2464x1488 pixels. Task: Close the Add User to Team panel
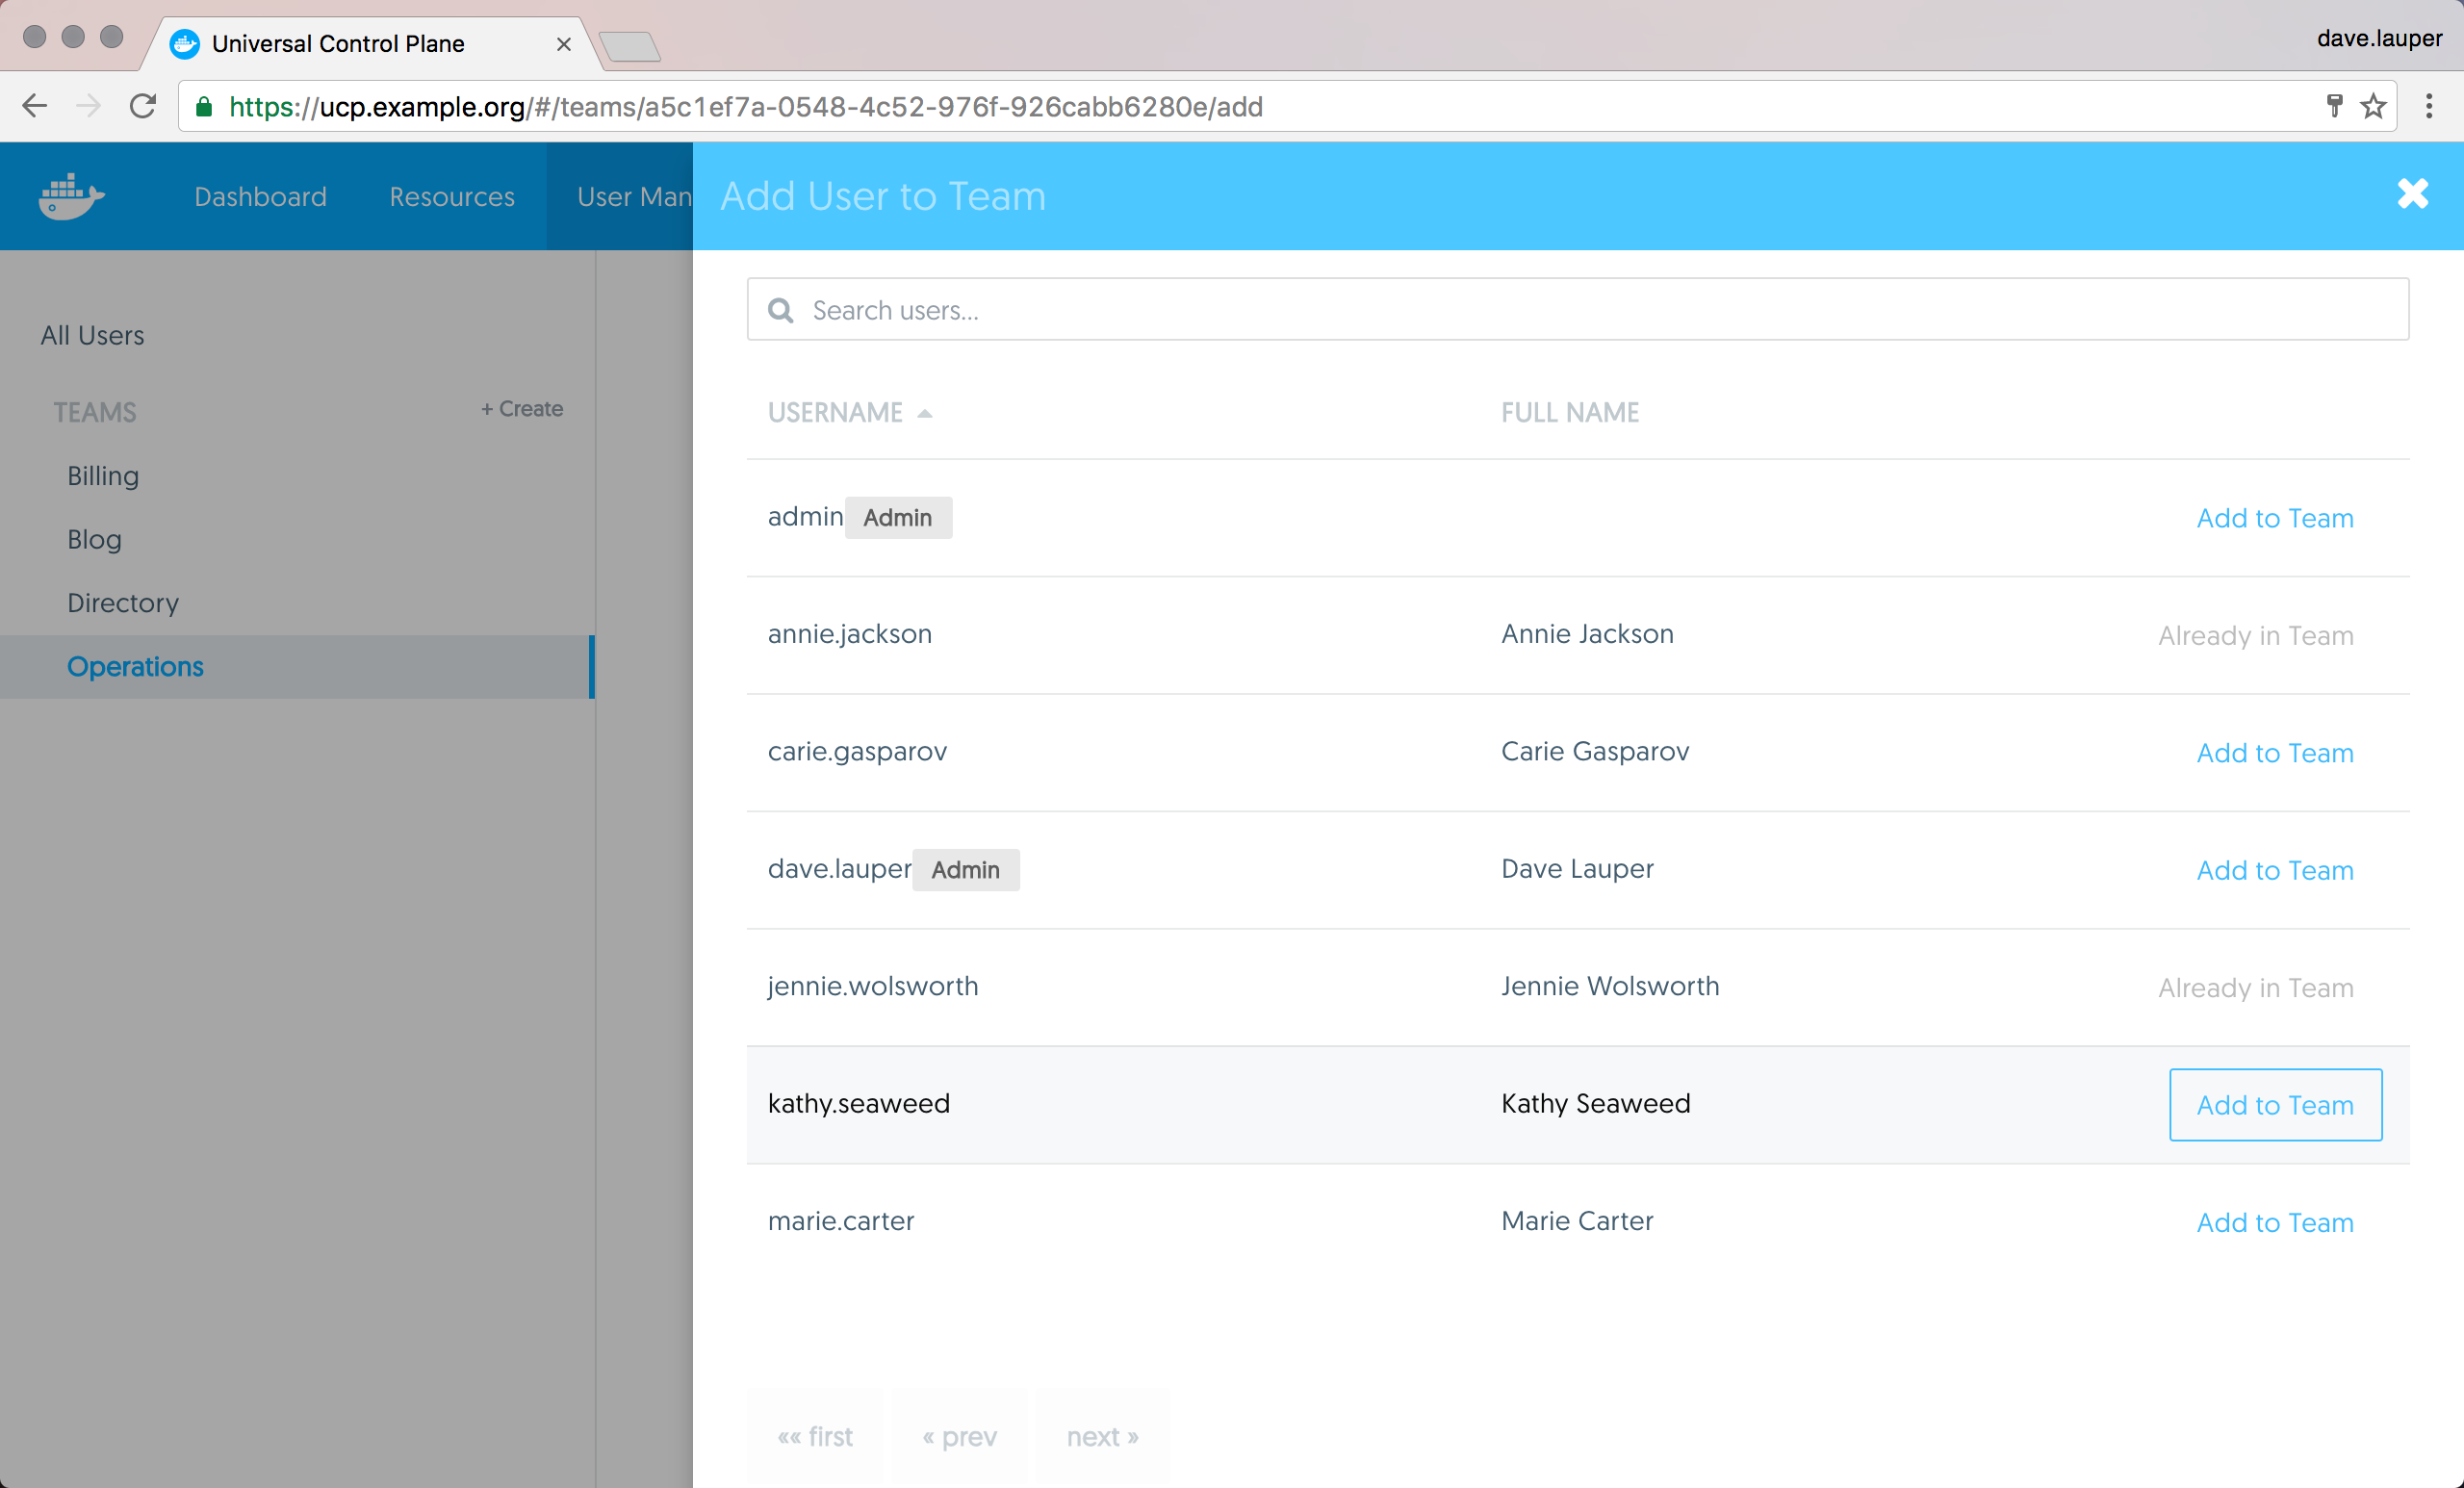(2412, 194)
